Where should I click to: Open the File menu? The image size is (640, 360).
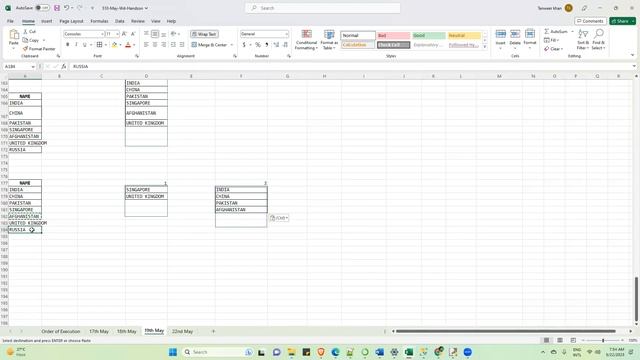[x=10, y=21]
